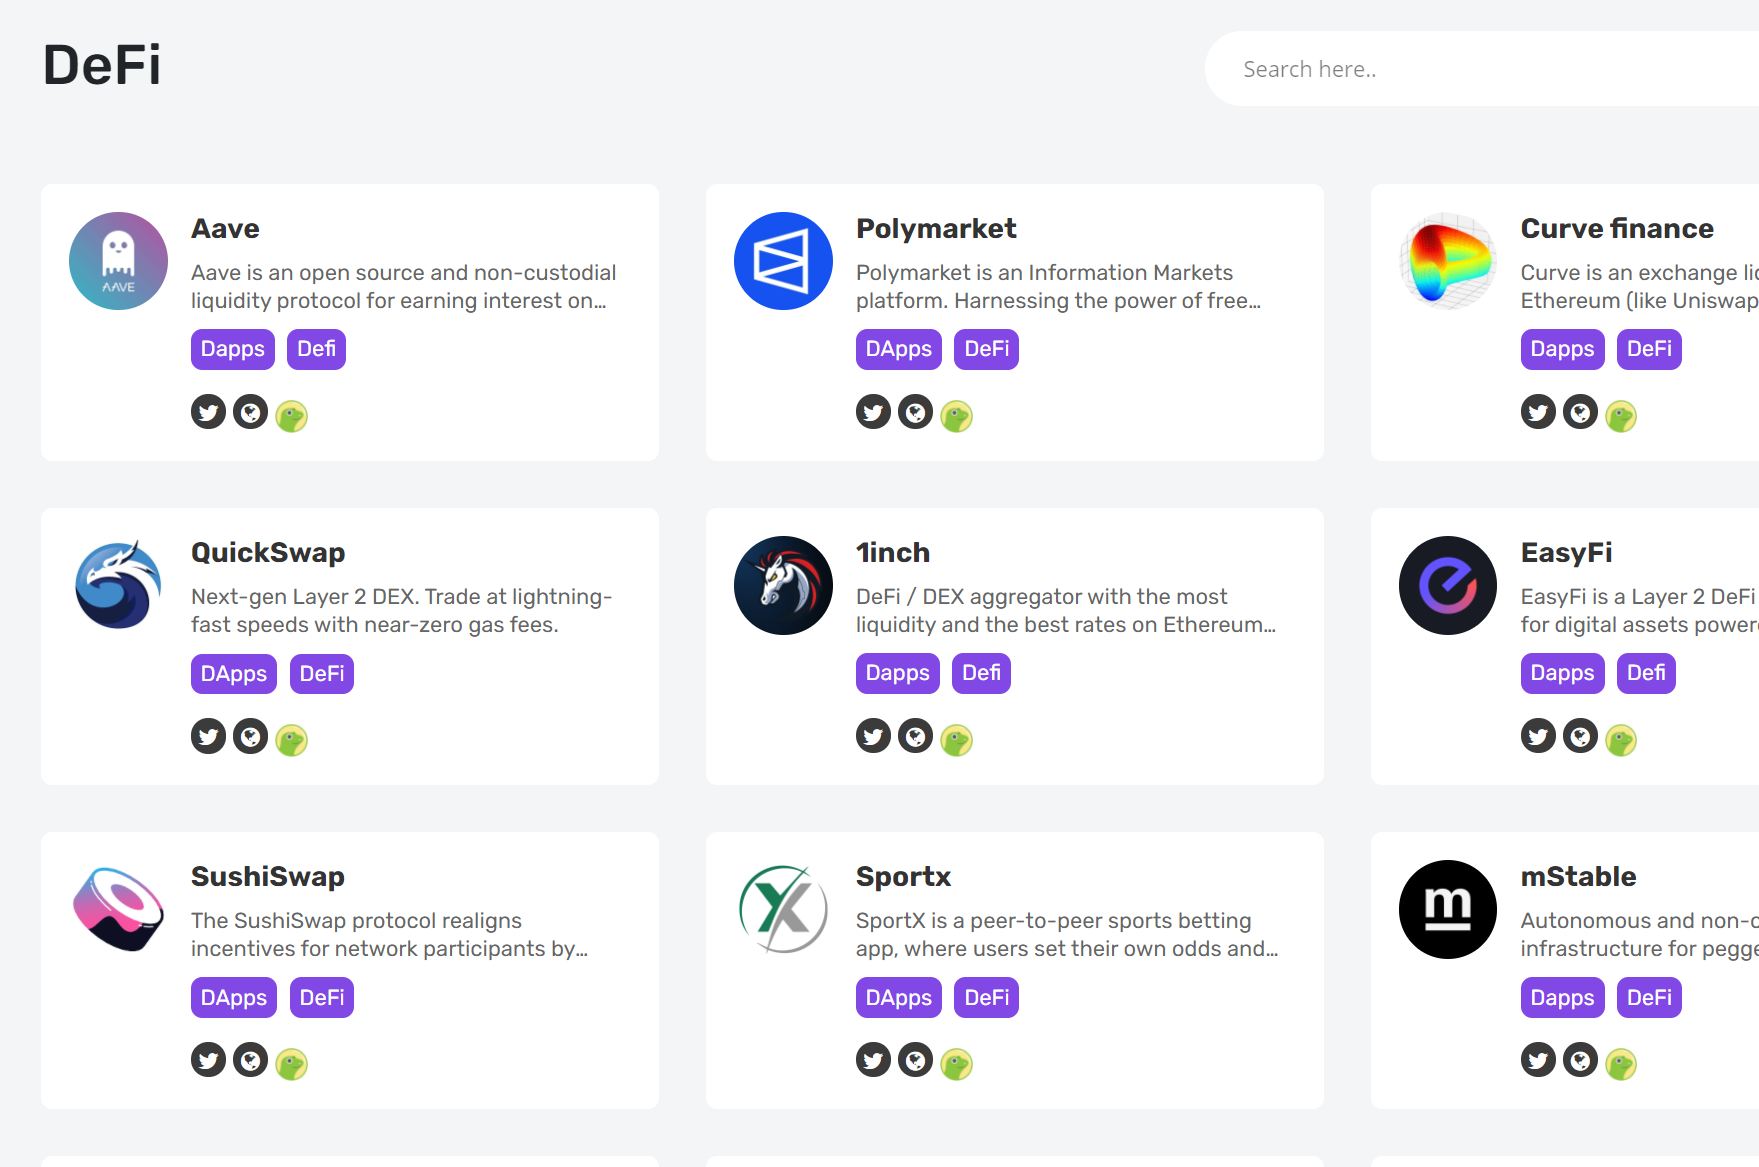The height and width of the screenshot is (1167, 1759).
Task: Open the Polymarket title link
Action: [936, 228]
